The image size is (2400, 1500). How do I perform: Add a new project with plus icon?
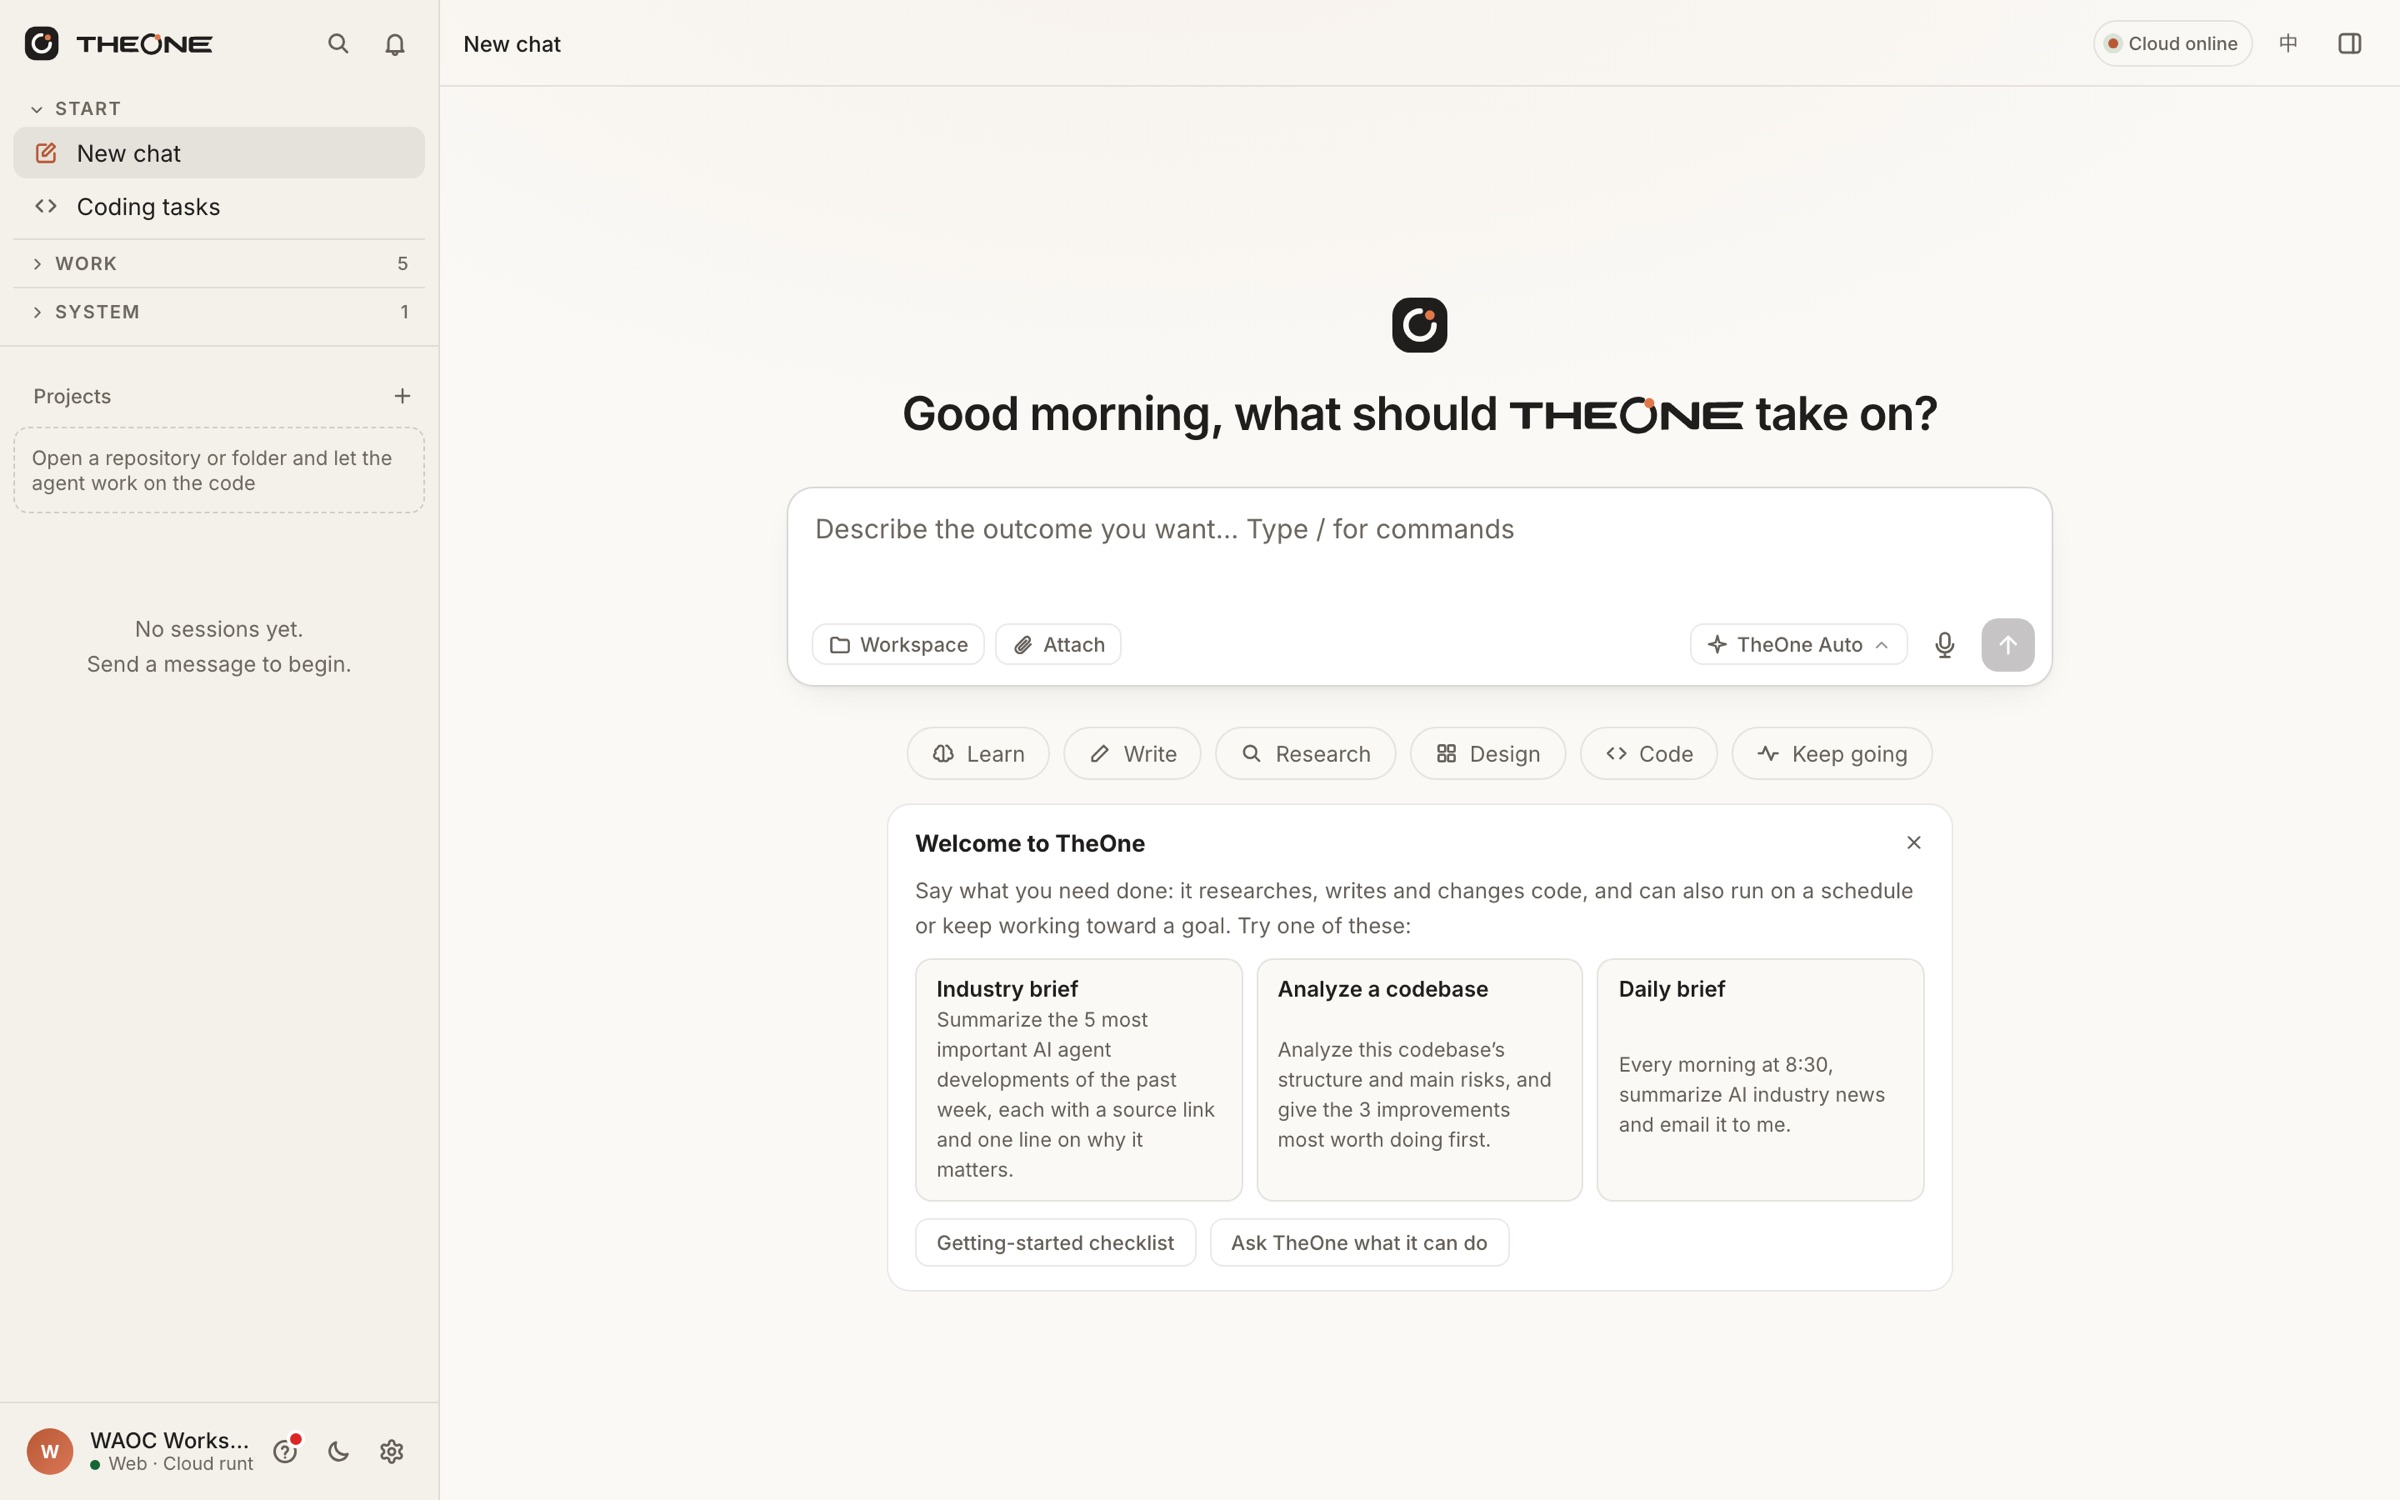click(x=402, y=396)
